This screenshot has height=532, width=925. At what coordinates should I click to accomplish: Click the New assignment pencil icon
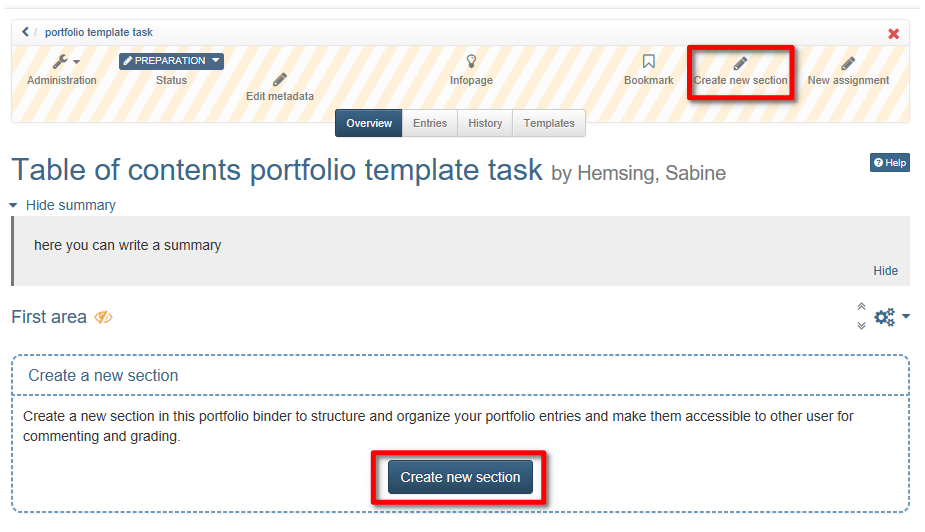[848, 63]
